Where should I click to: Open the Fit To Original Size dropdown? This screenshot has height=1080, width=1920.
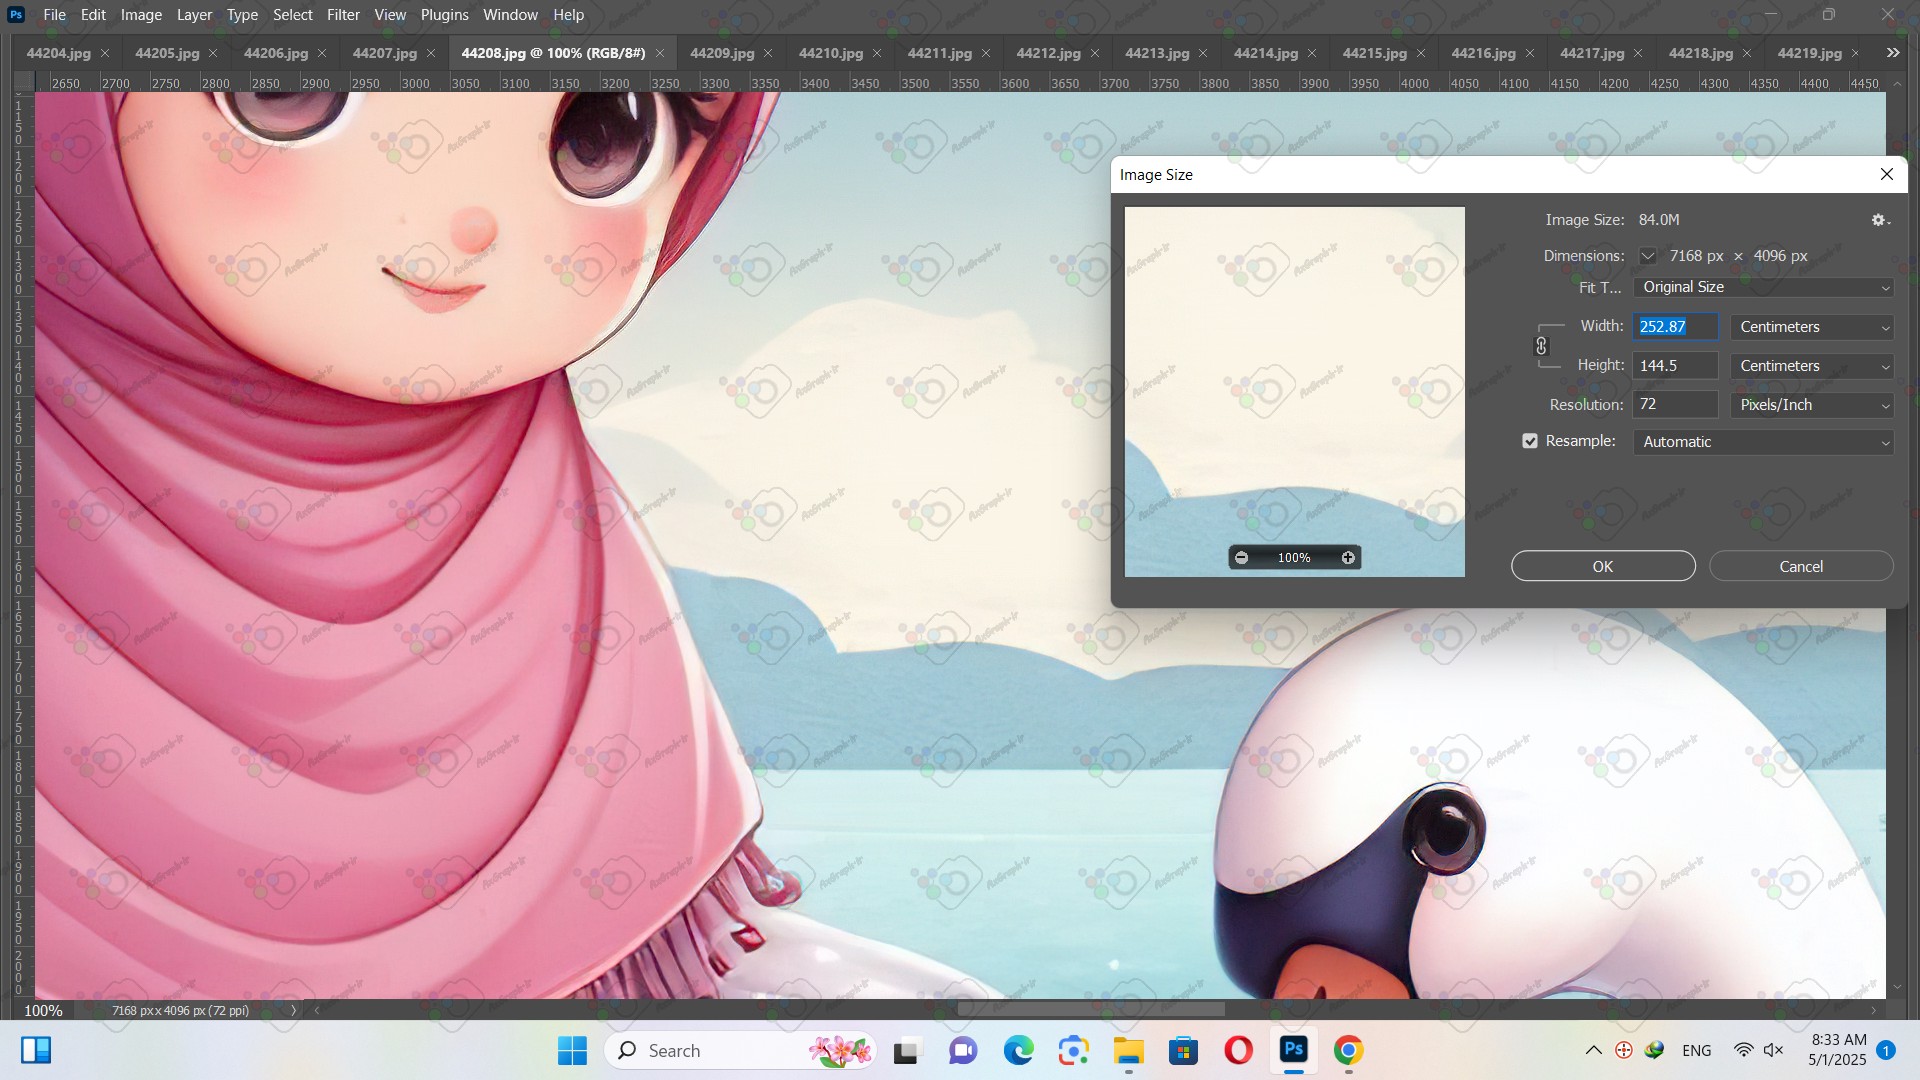coord(1763,287)
